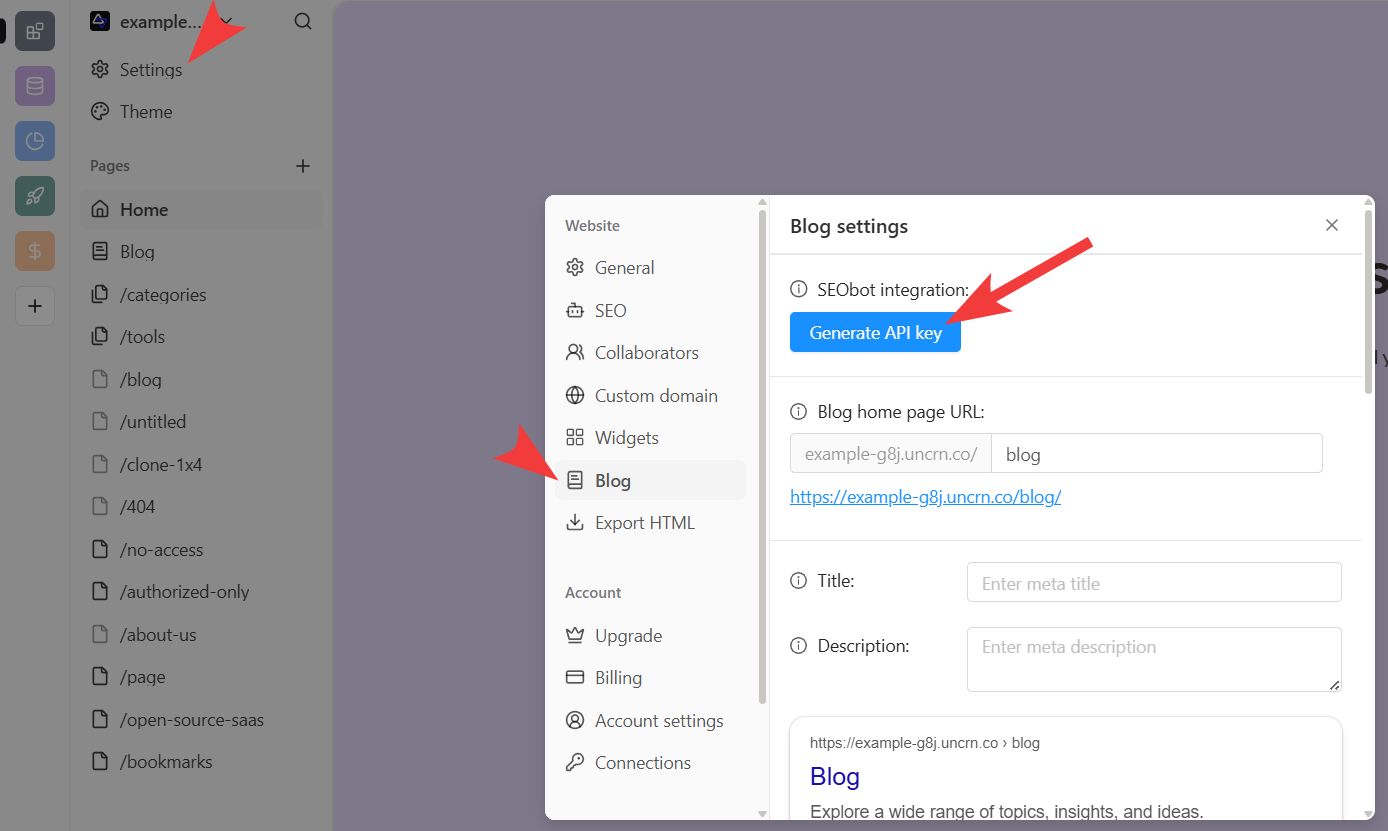Screen dimensions: 1388x831
Task: Click the settings menu scrollbar
Action: (763, 450)
